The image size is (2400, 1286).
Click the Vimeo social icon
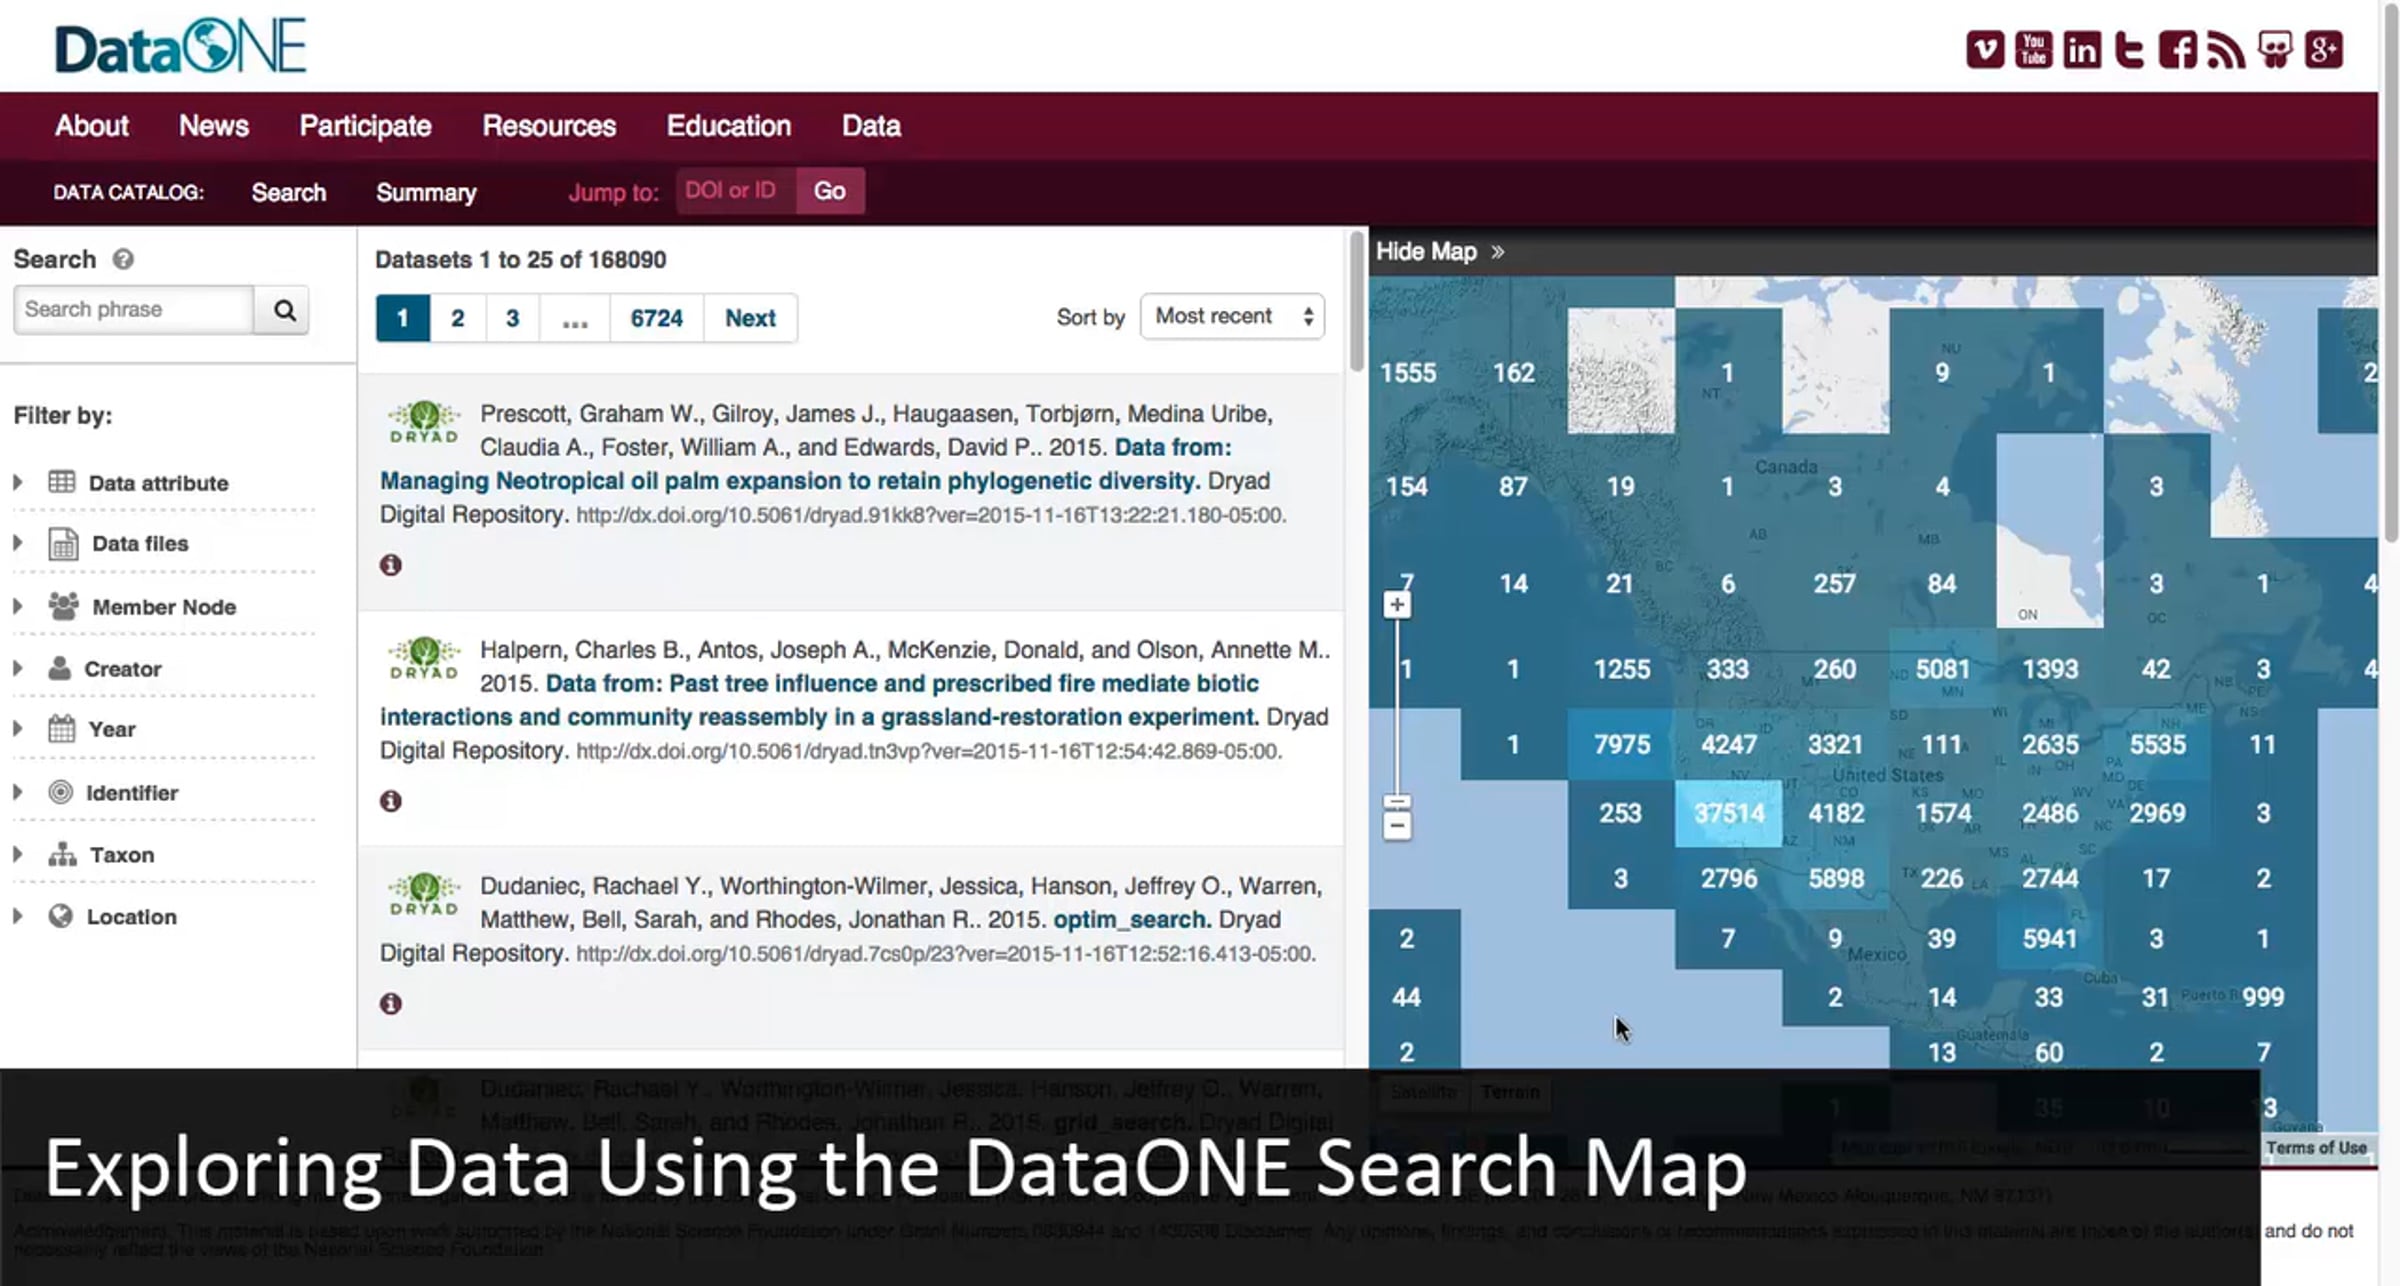coord(1984,50)
